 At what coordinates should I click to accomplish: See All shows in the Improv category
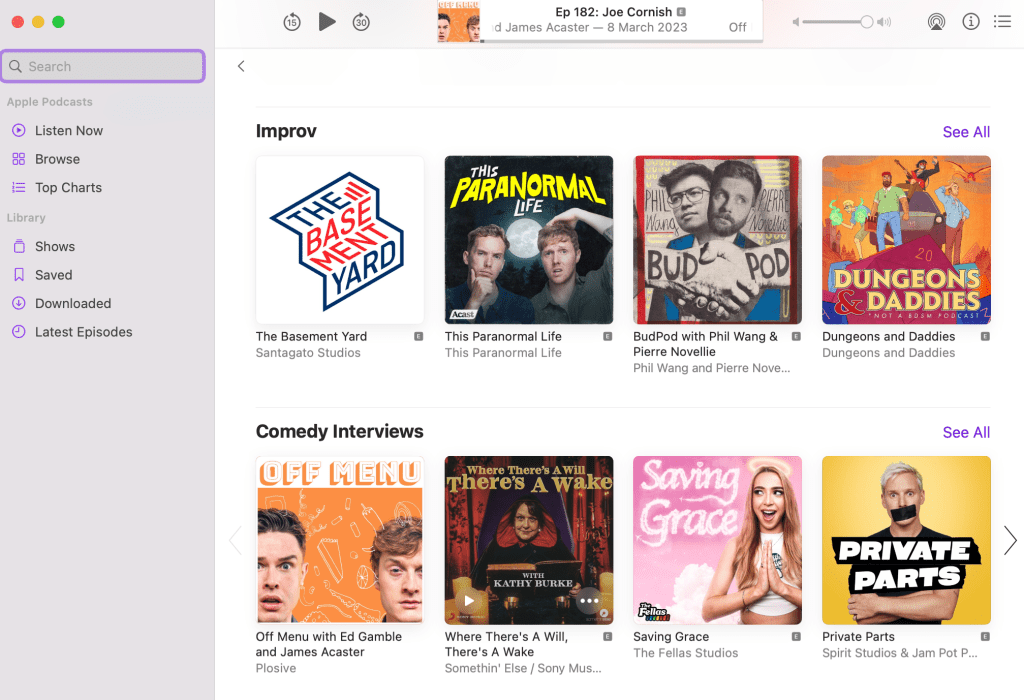point(966,131)
